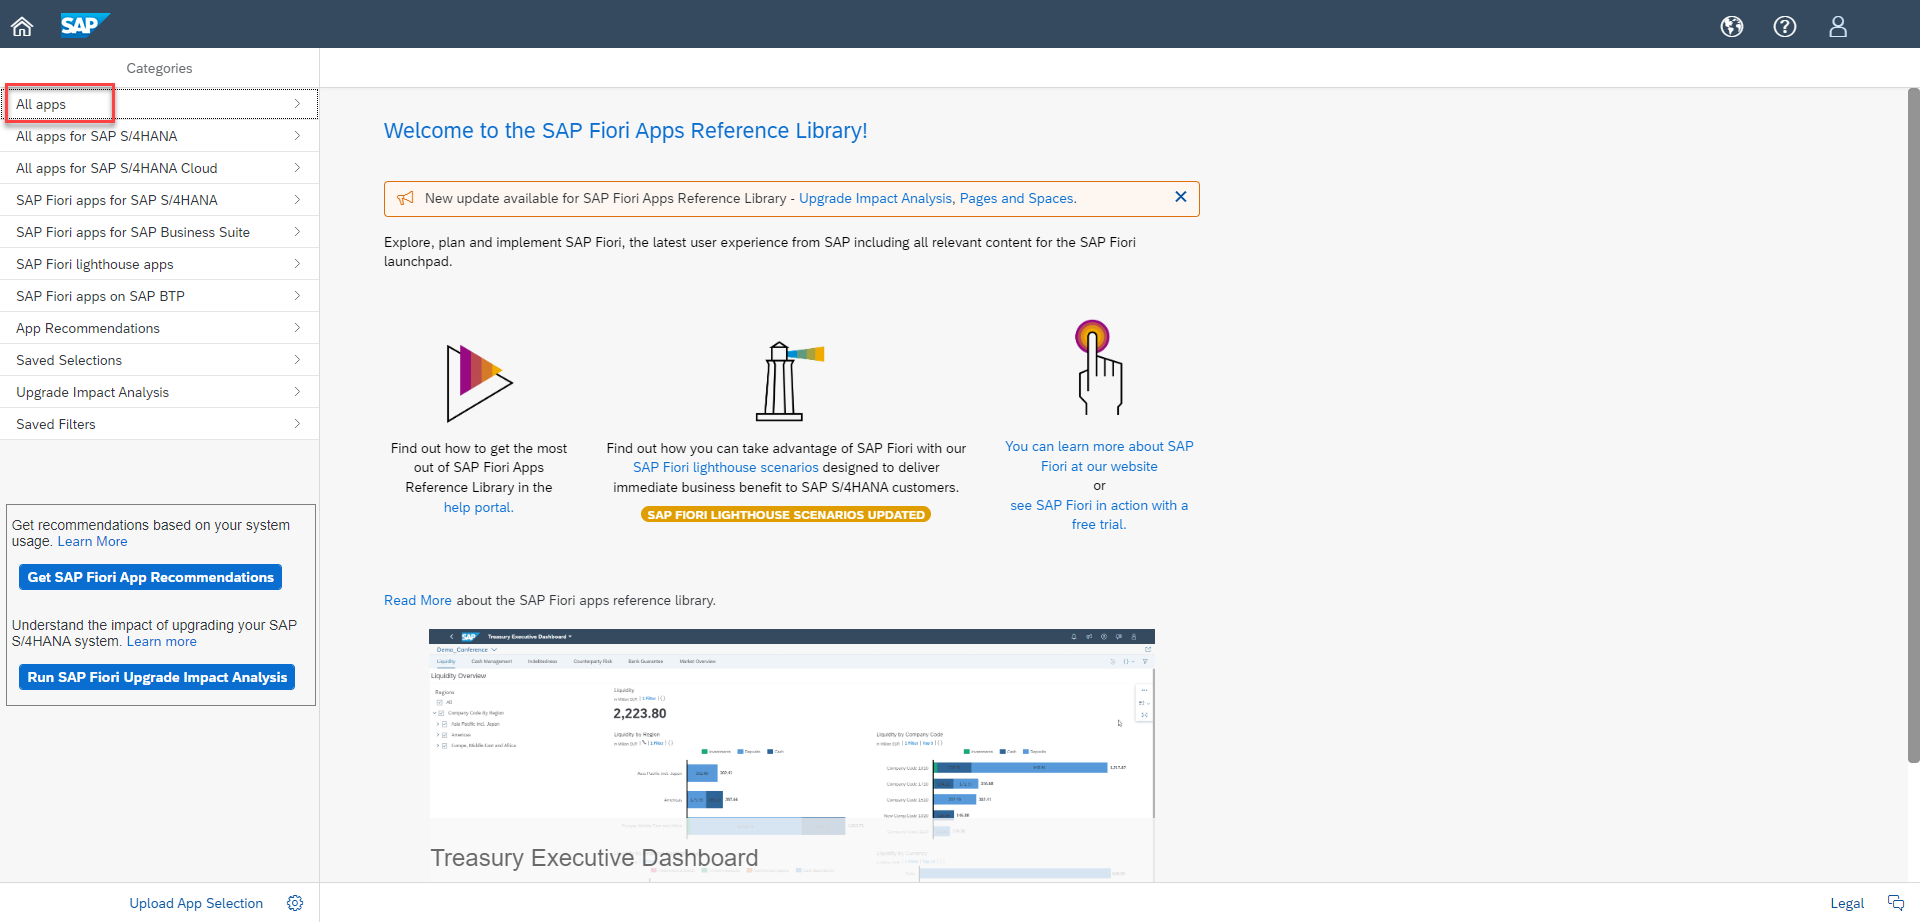Click the play triangle illustration

pyautogui.click(x=479, y=383)
